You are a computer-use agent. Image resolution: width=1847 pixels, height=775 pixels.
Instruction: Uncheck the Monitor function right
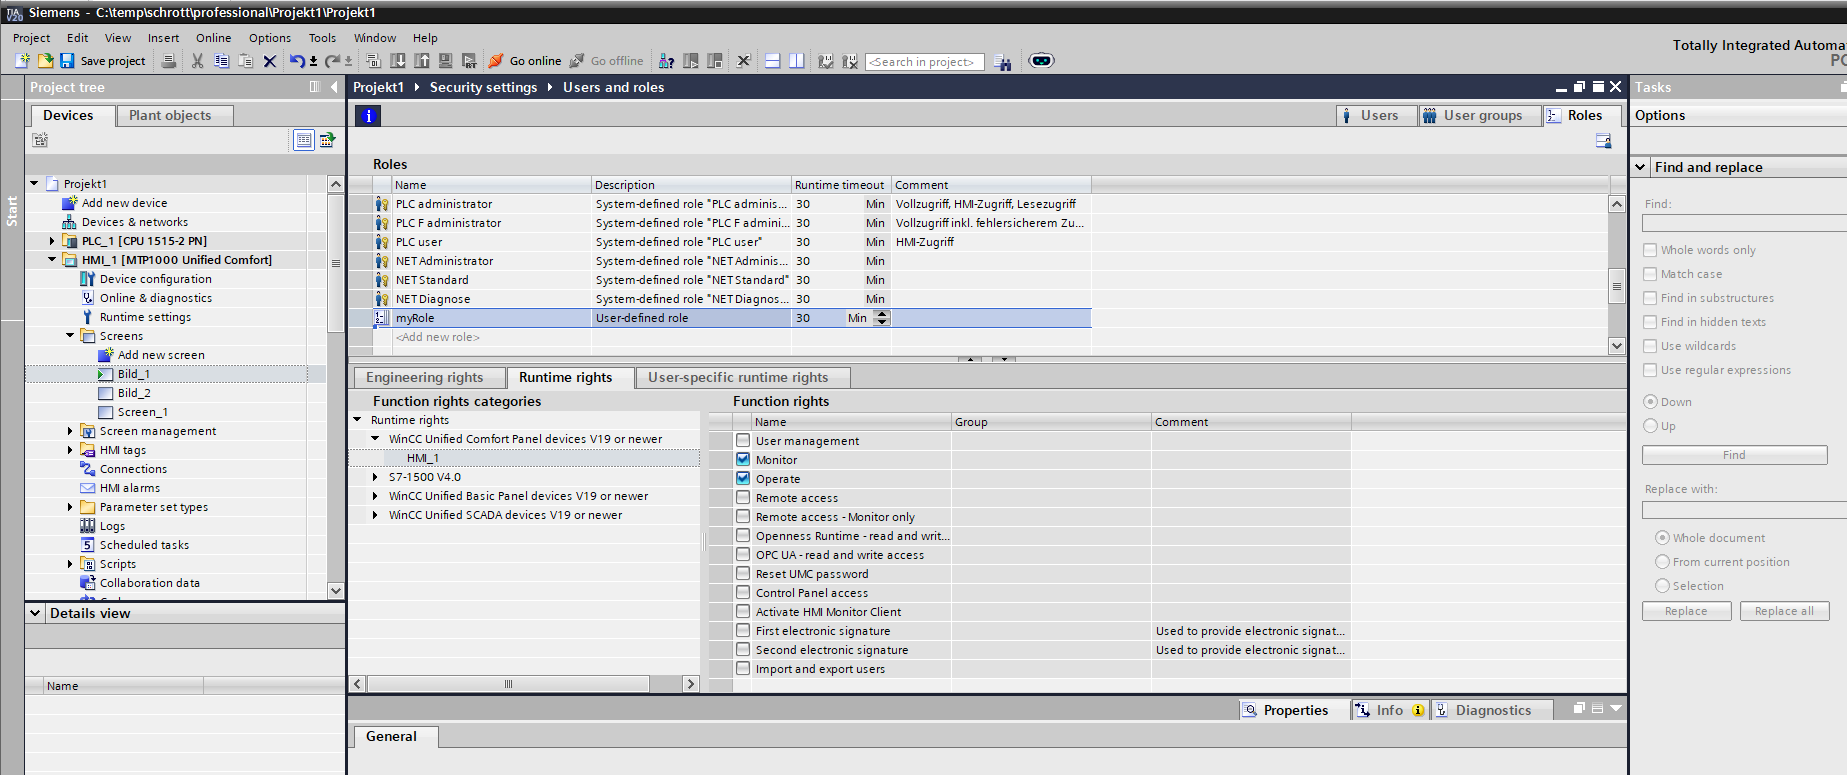743,459
